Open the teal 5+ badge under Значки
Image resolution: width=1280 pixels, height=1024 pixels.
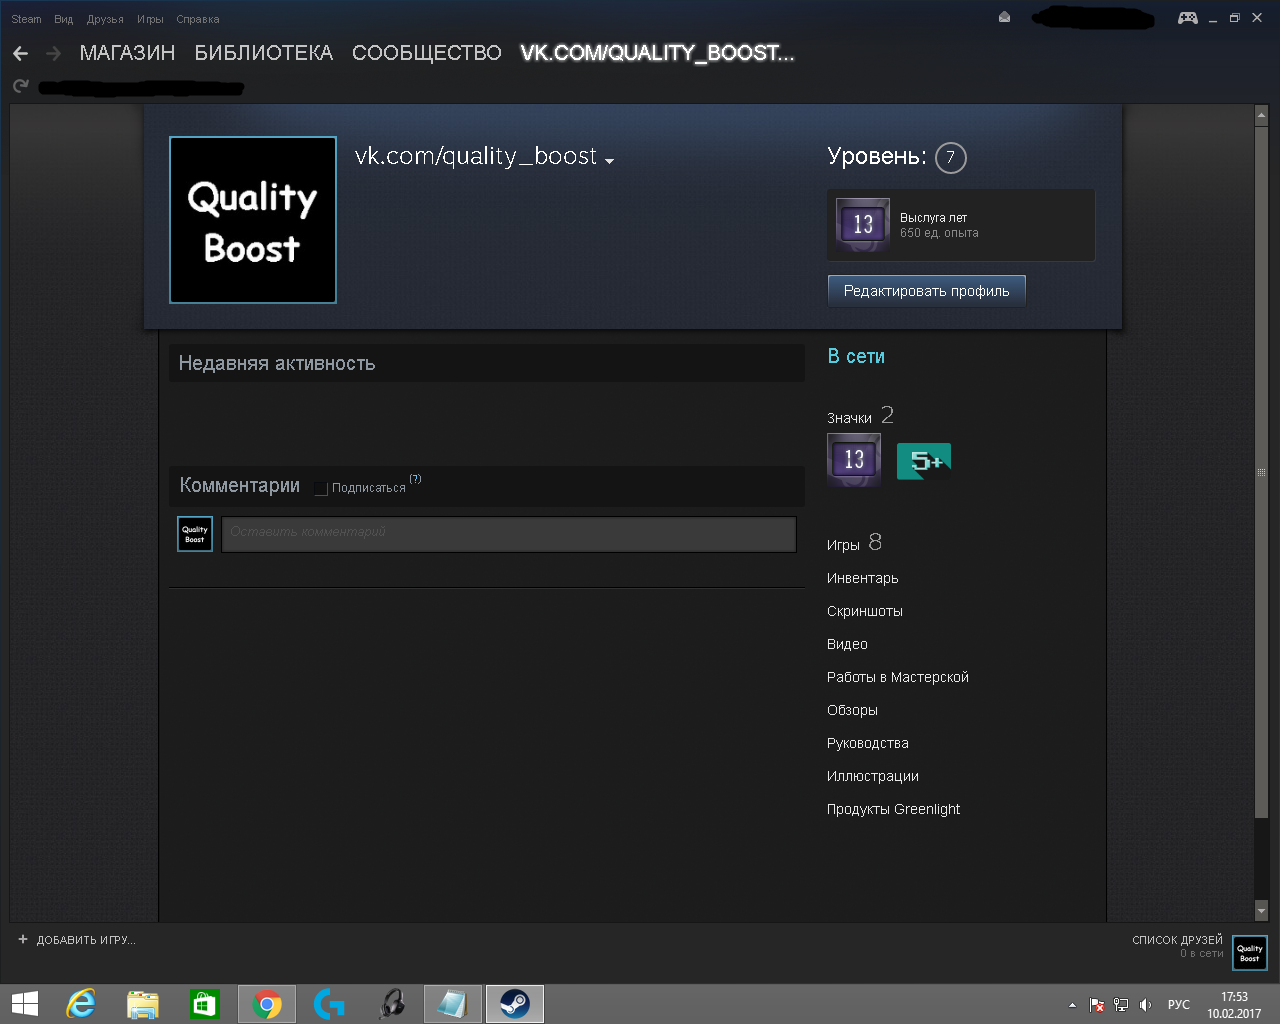pyautogui.click(x=924, y=461)
